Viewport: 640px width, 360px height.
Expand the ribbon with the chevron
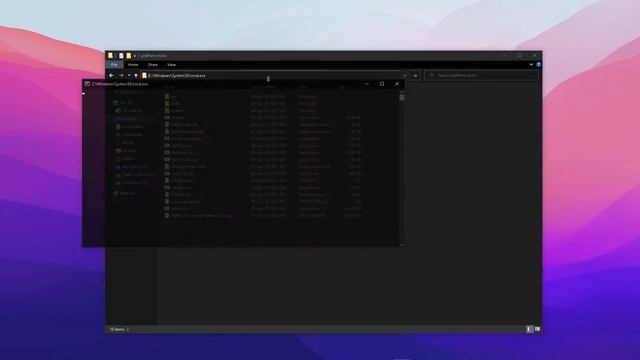(x=531, y=64)
